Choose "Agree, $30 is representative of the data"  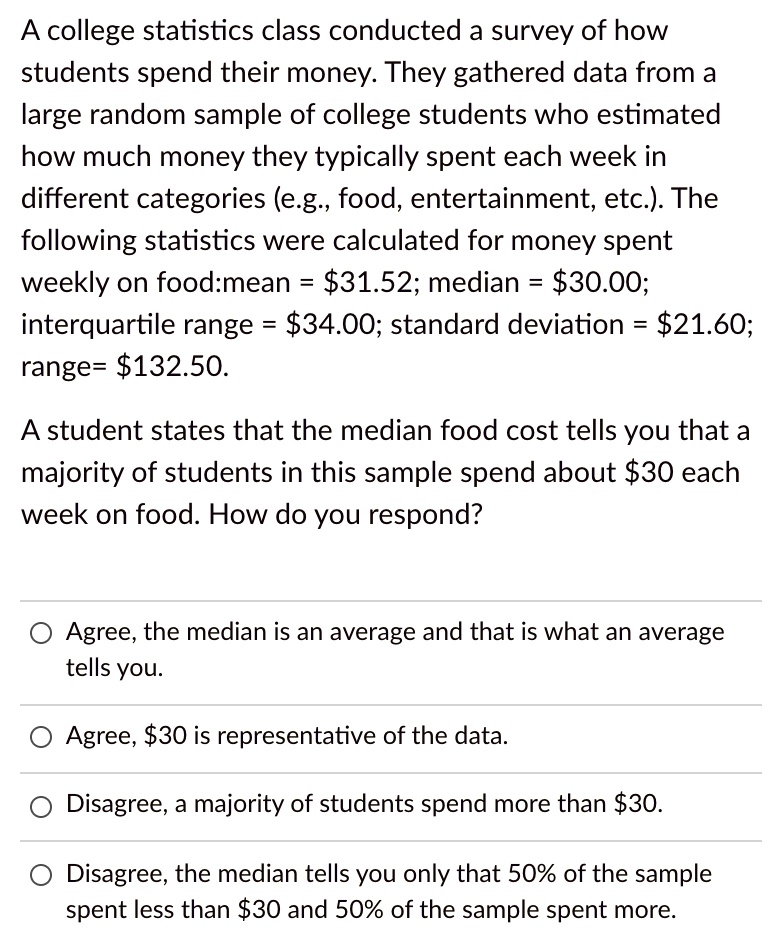click(287, 737)
